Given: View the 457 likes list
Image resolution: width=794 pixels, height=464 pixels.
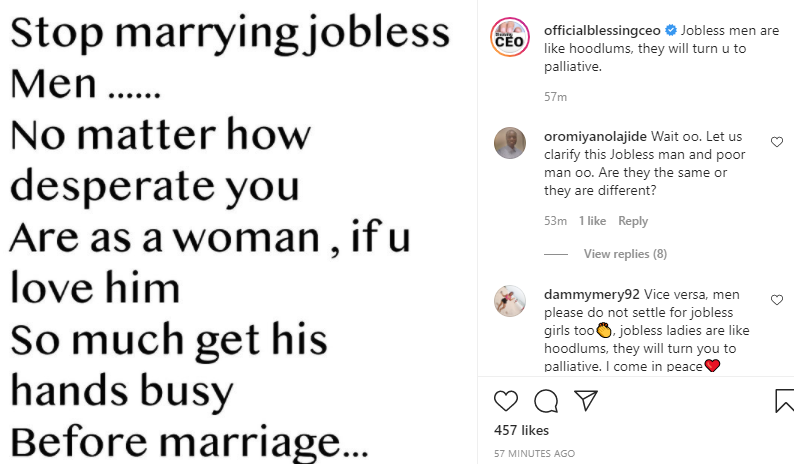Looking at the screenshot, I should 522,431.
